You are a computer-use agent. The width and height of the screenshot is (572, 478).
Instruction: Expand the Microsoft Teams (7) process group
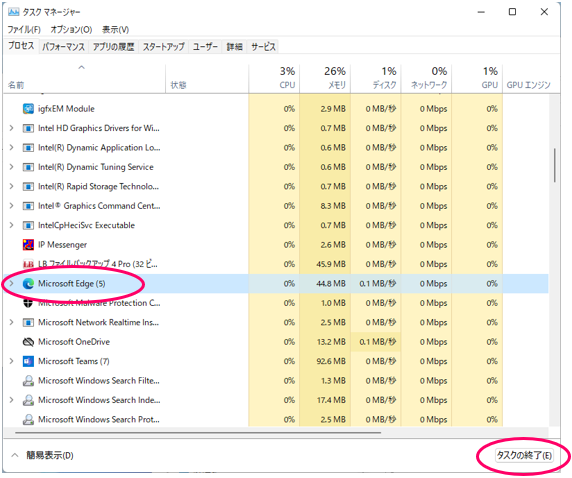pos(11,361)
